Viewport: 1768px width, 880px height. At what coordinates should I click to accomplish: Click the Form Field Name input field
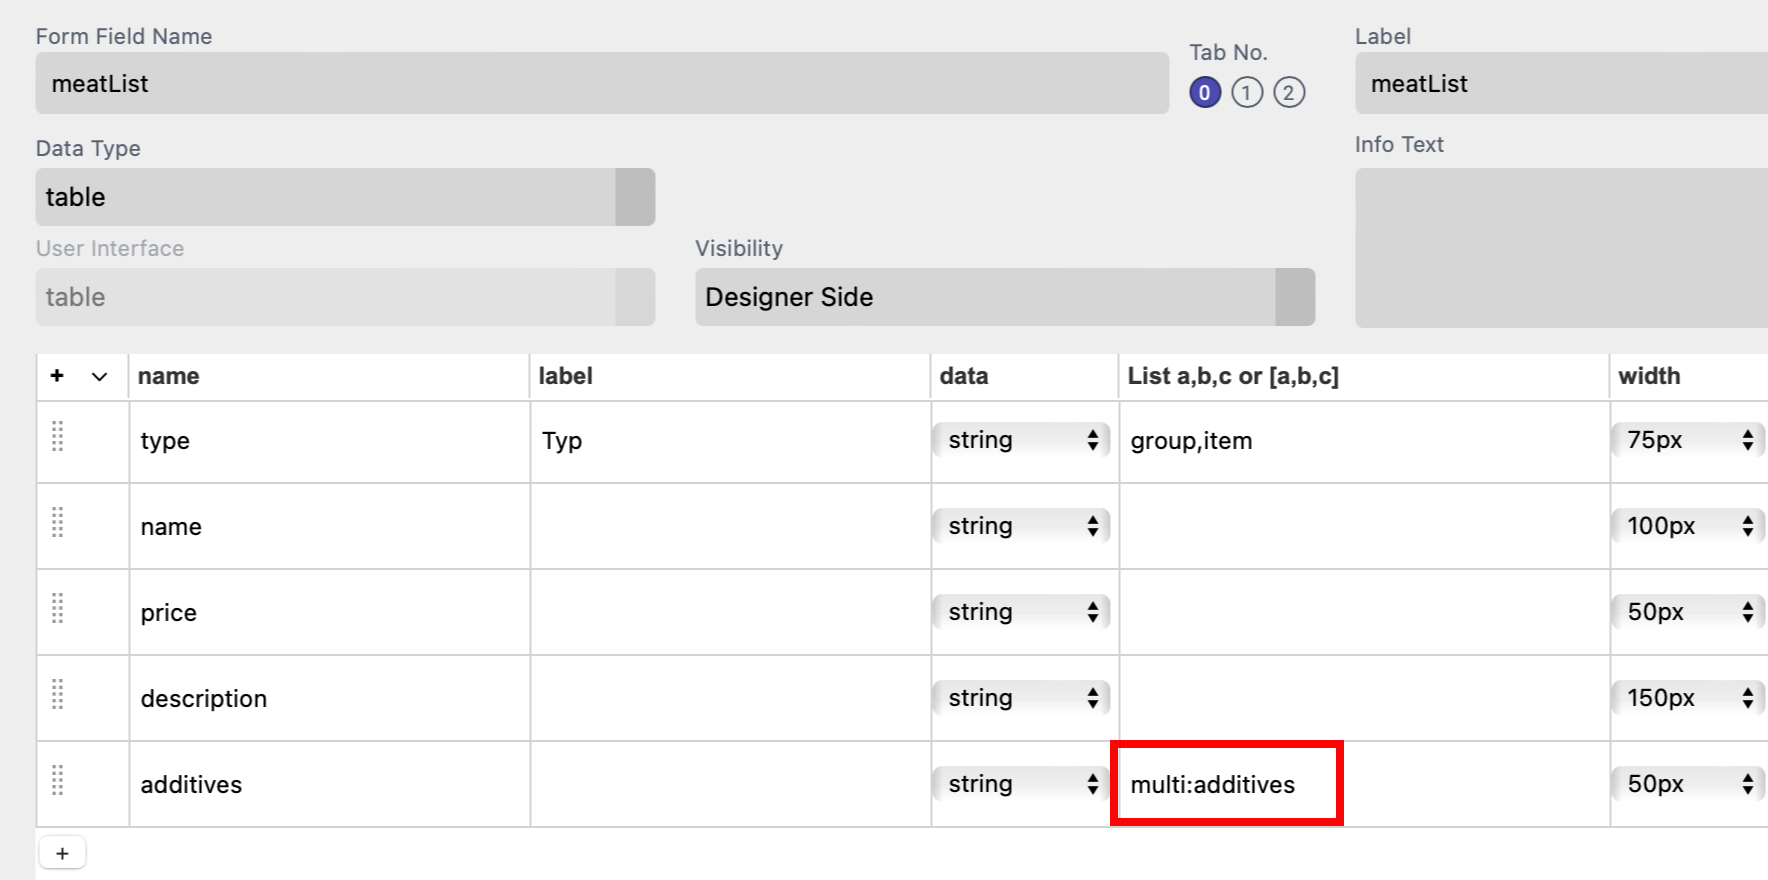pyautogui.click(x=601, y=84)
